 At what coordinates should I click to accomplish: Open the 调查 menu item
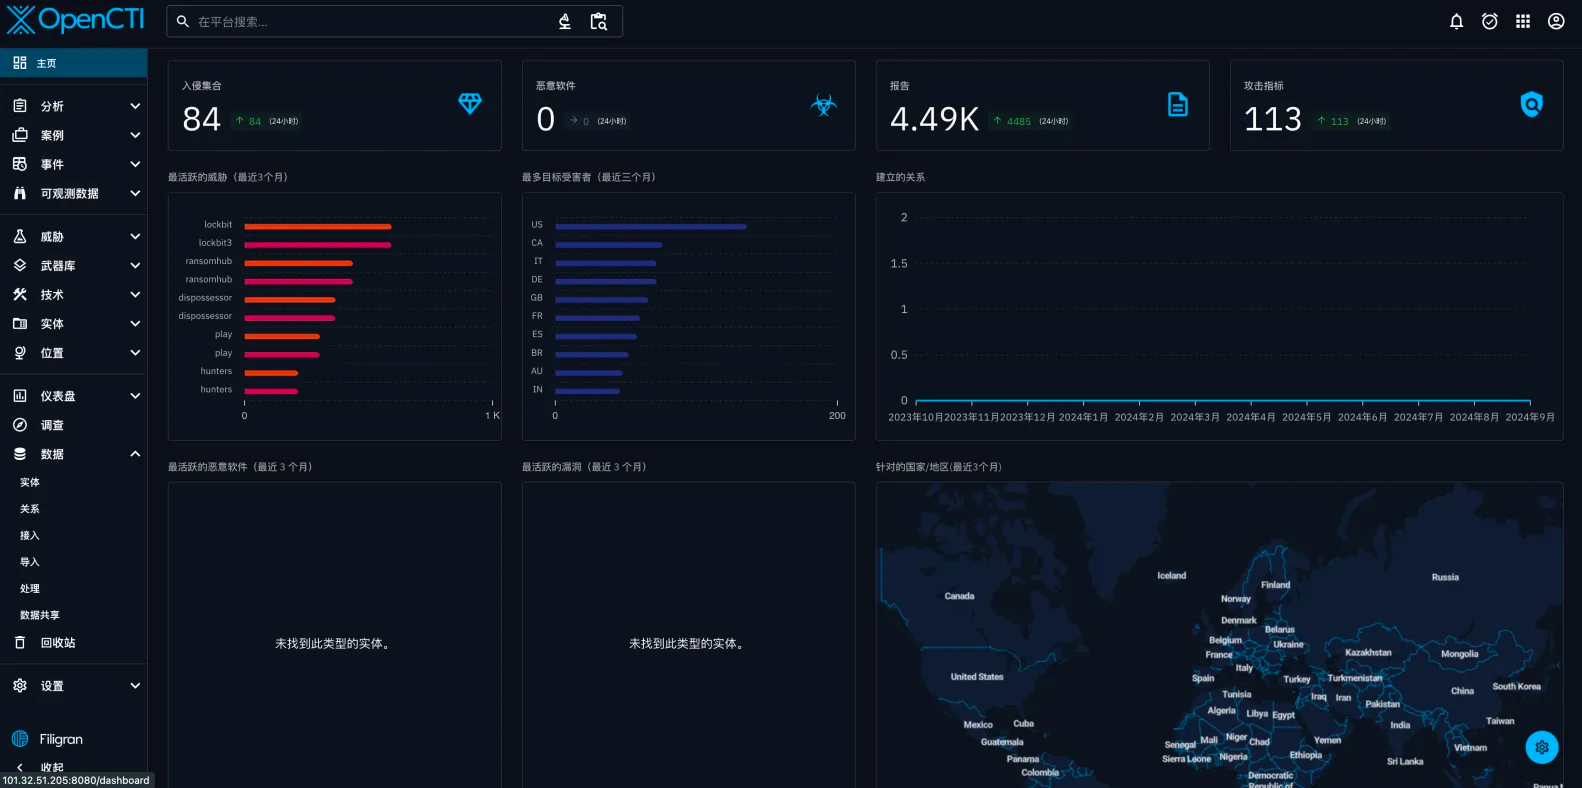[74, 425]
